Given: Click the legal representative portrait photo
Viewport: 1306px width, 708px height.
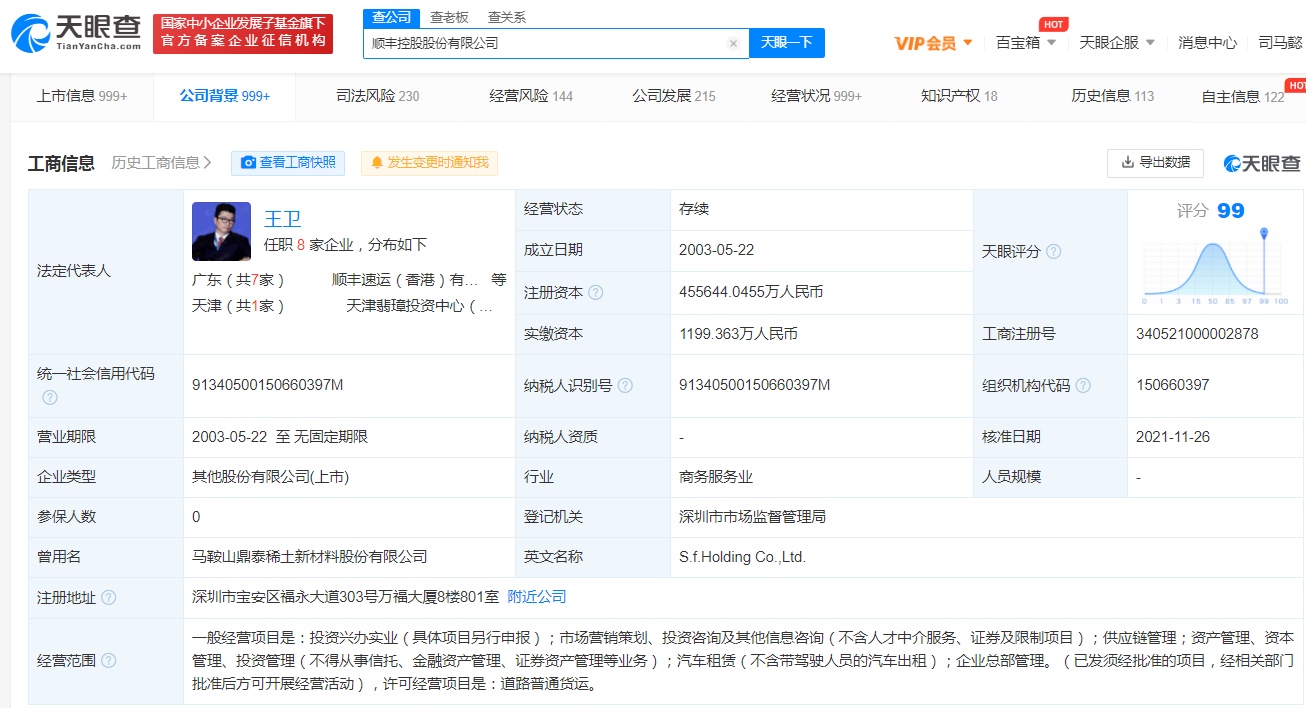Looking at the screenshot, I should [x=221, y=231].
